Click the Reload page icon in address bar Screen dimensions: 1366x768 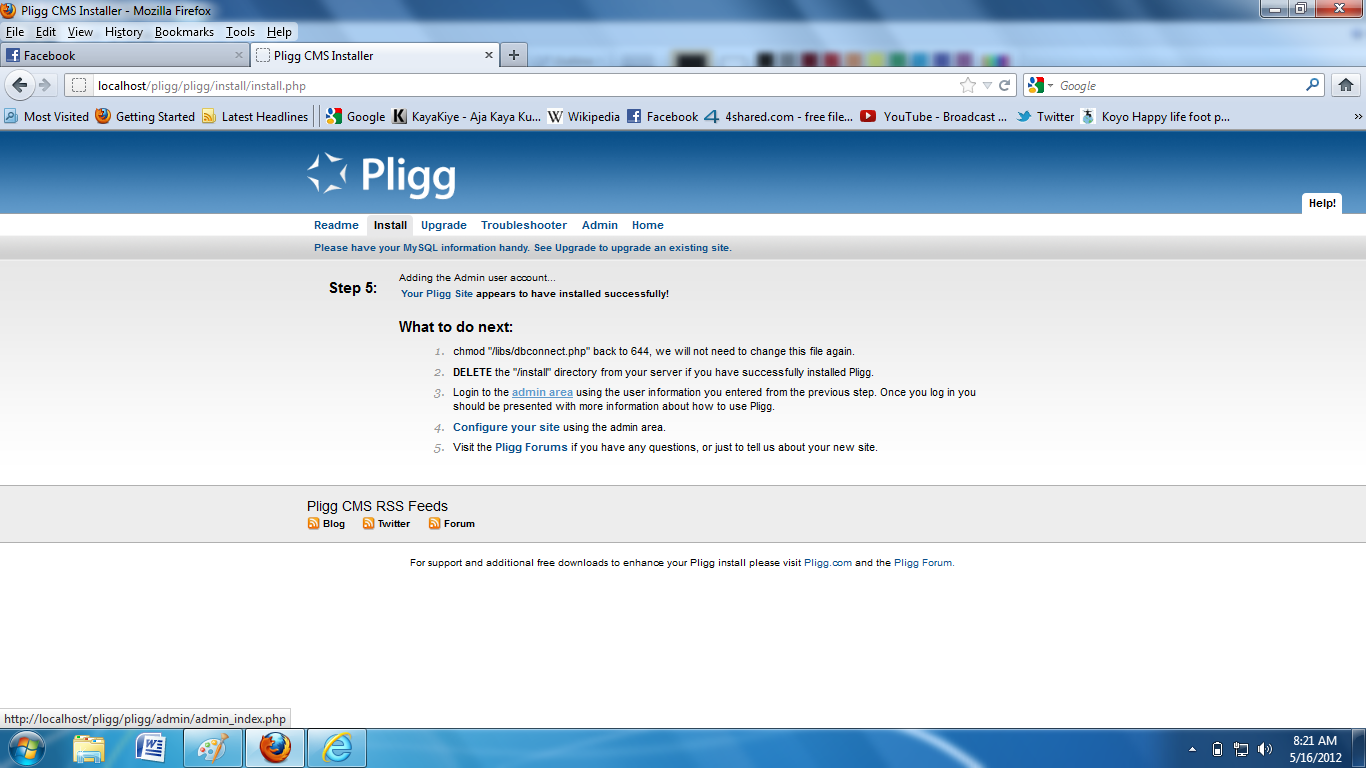coord(1005,85)
